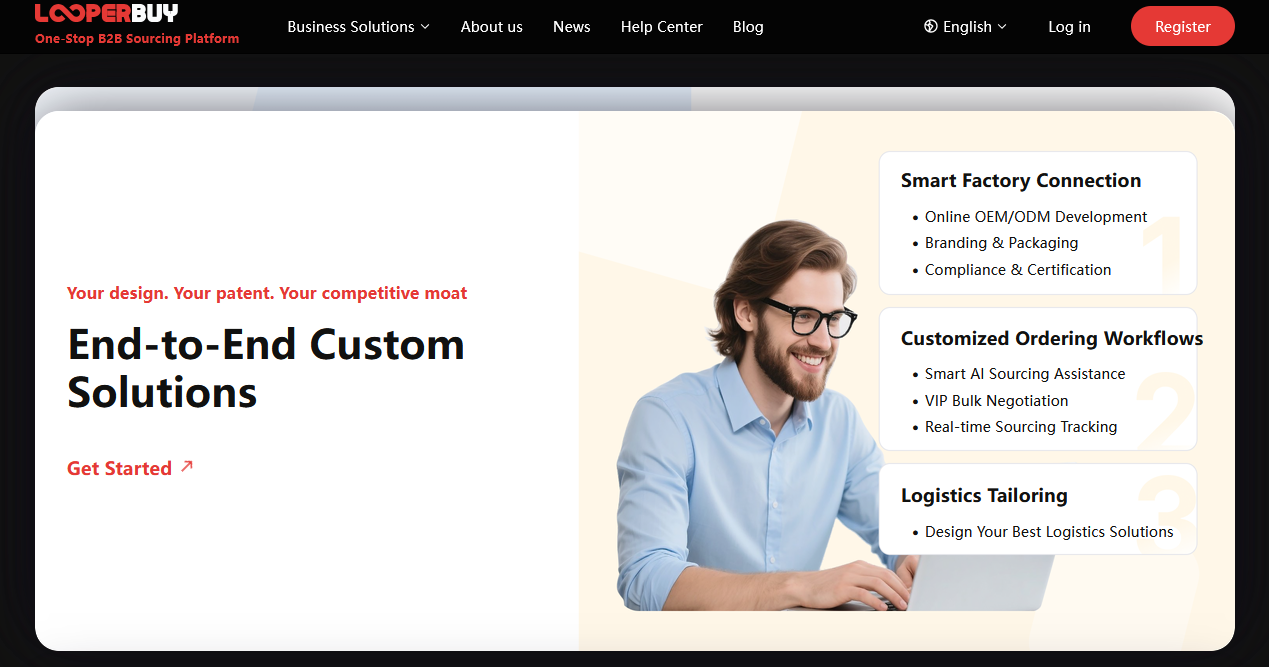1269x667 pixels.
Task: Select the Customized Ordering Workflows card
Action: pyautogui.click(x=1037, y=379)
